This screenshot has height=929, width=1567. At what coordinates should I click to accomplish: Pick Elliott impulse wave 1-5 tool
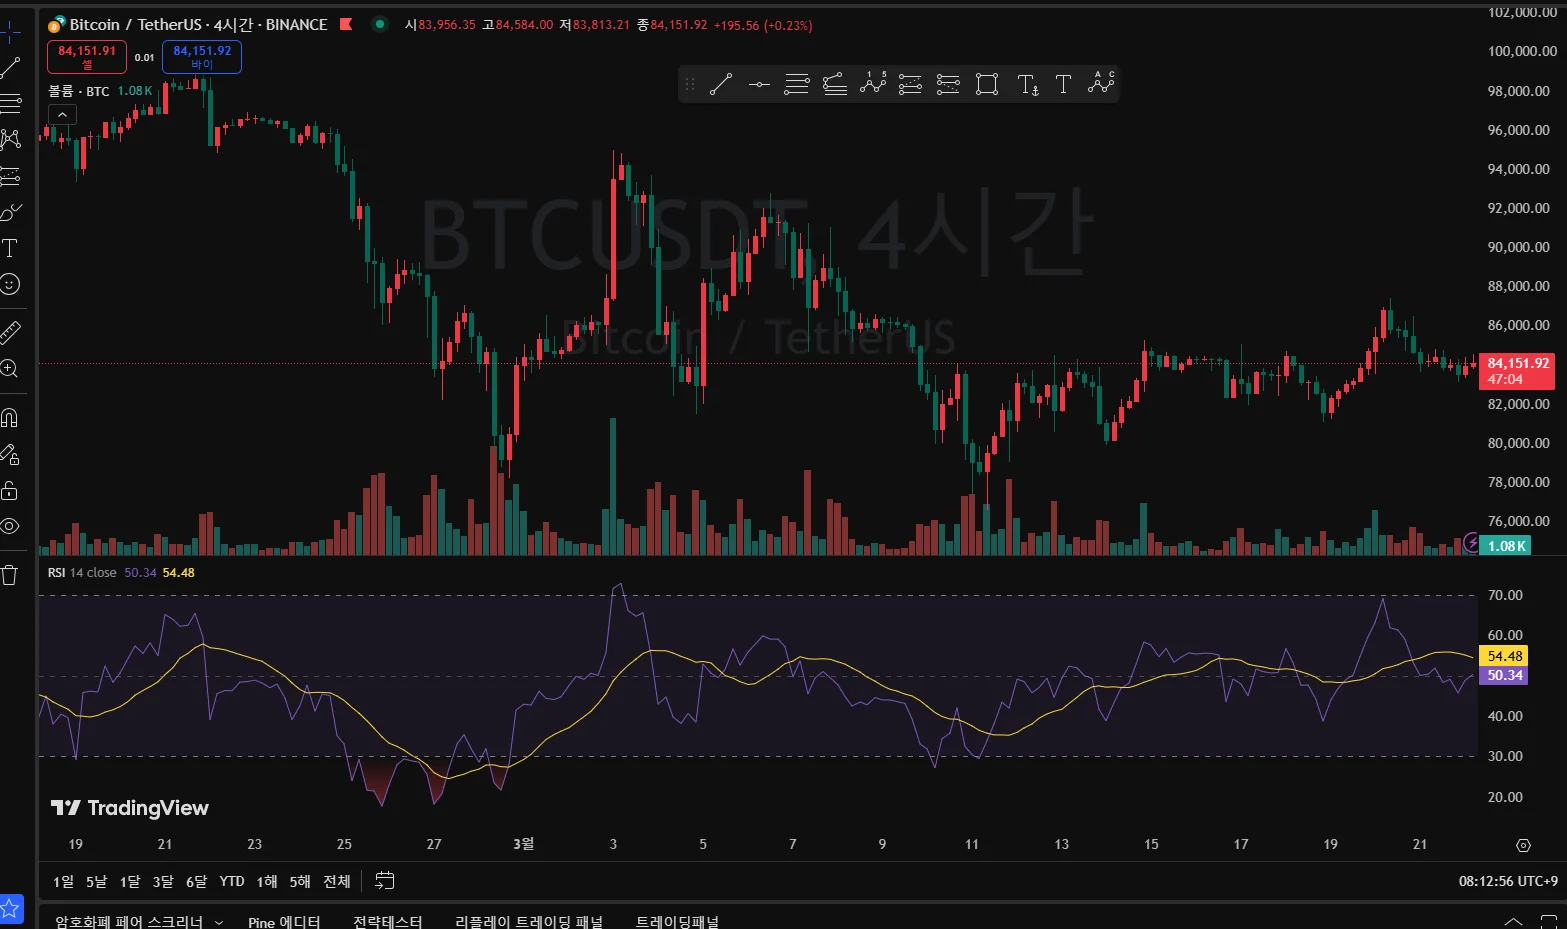coord(873,84)
